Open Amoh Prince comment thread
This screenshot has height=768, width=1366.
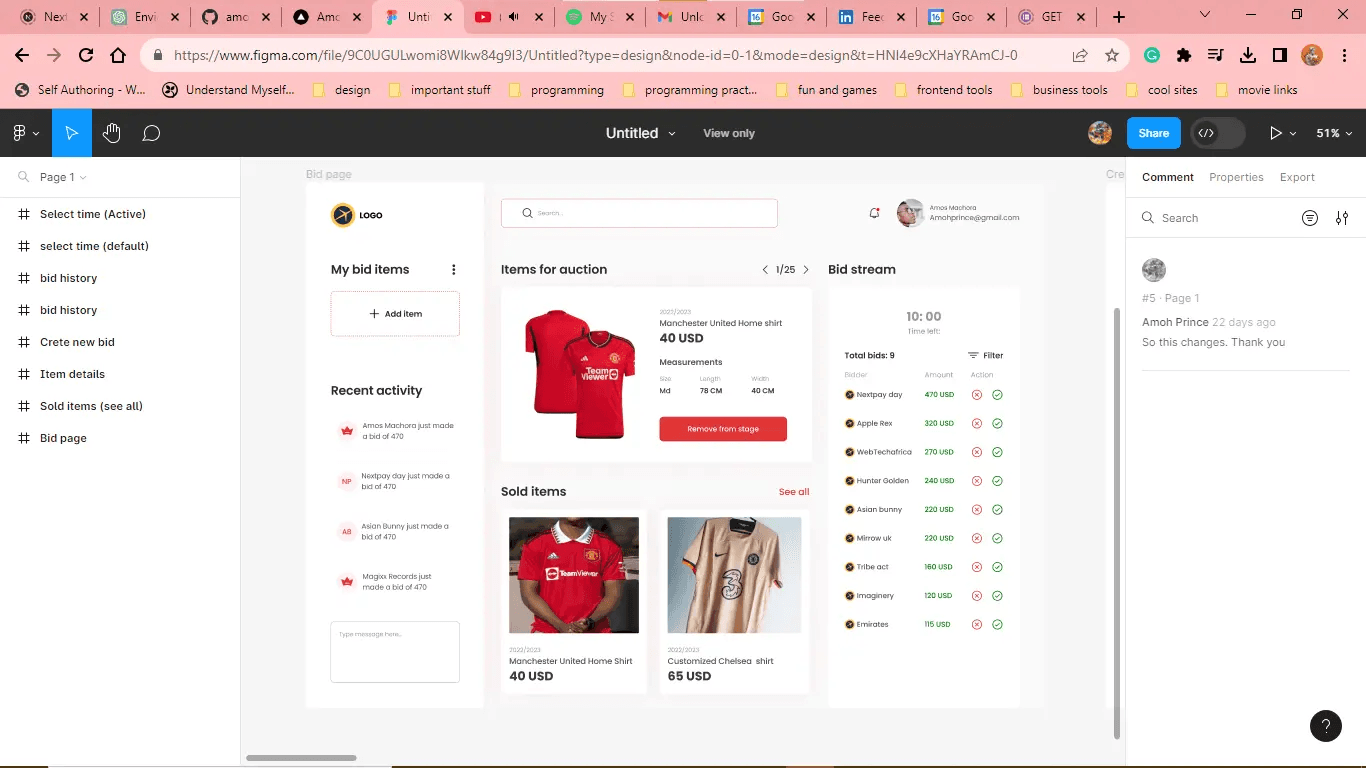(x=1245, y=306)
